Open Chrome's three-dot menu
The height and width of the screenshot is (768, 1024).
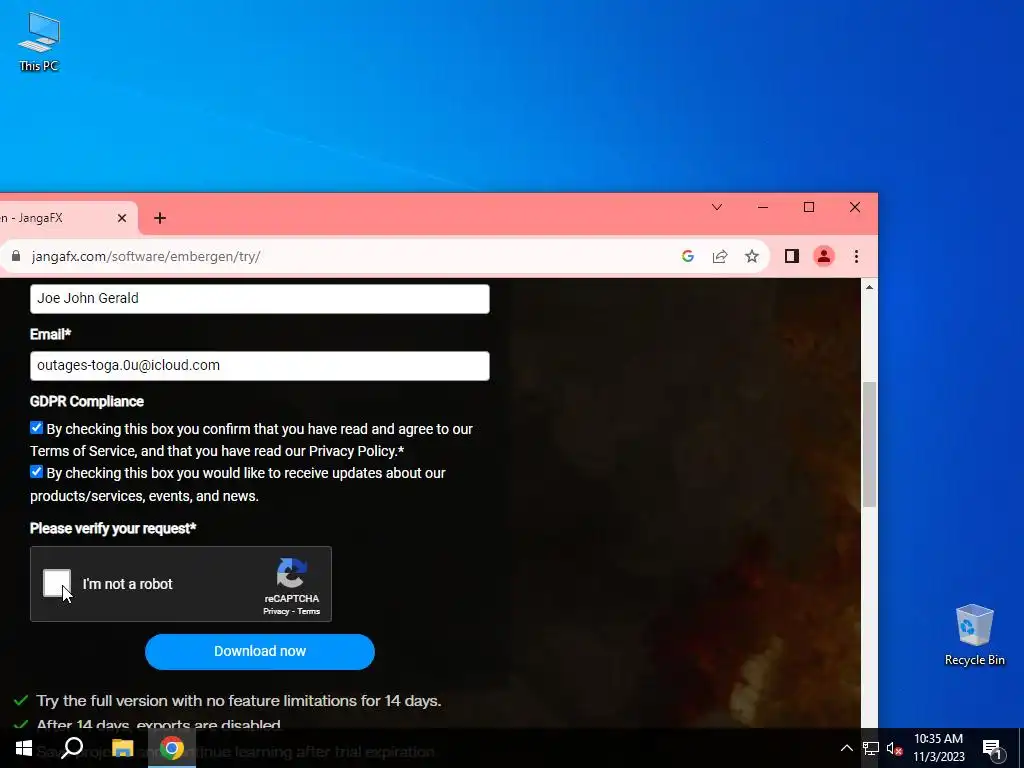pyautogui.click(x=856, y=257)
